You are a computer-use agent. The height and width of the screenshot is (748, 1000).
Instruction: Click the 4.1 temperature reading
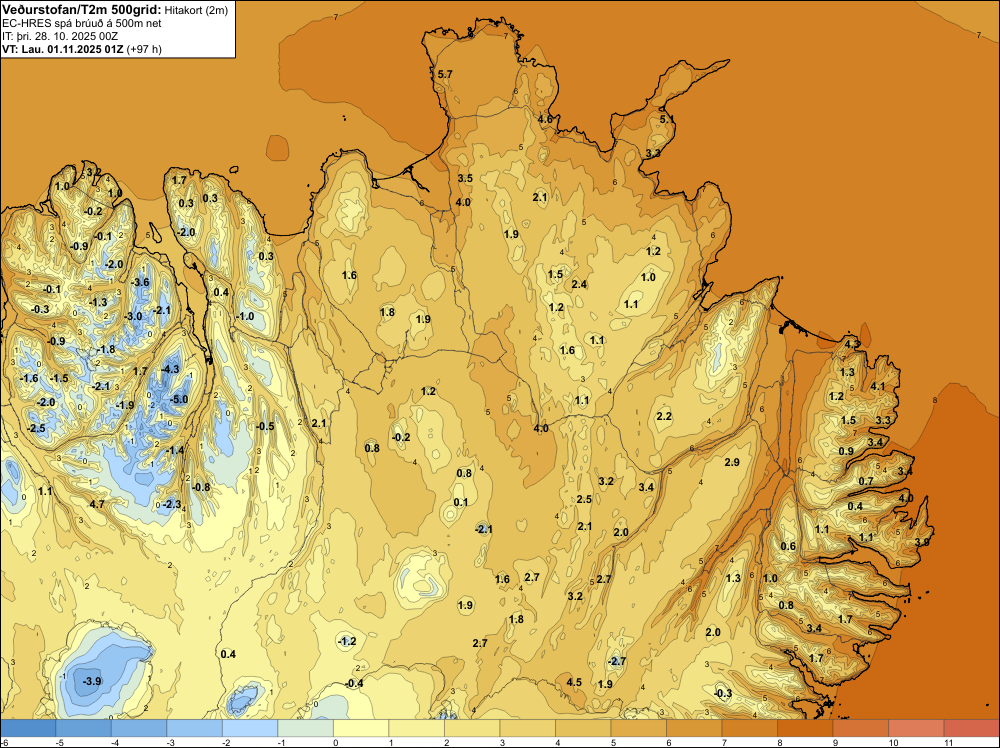878,386
